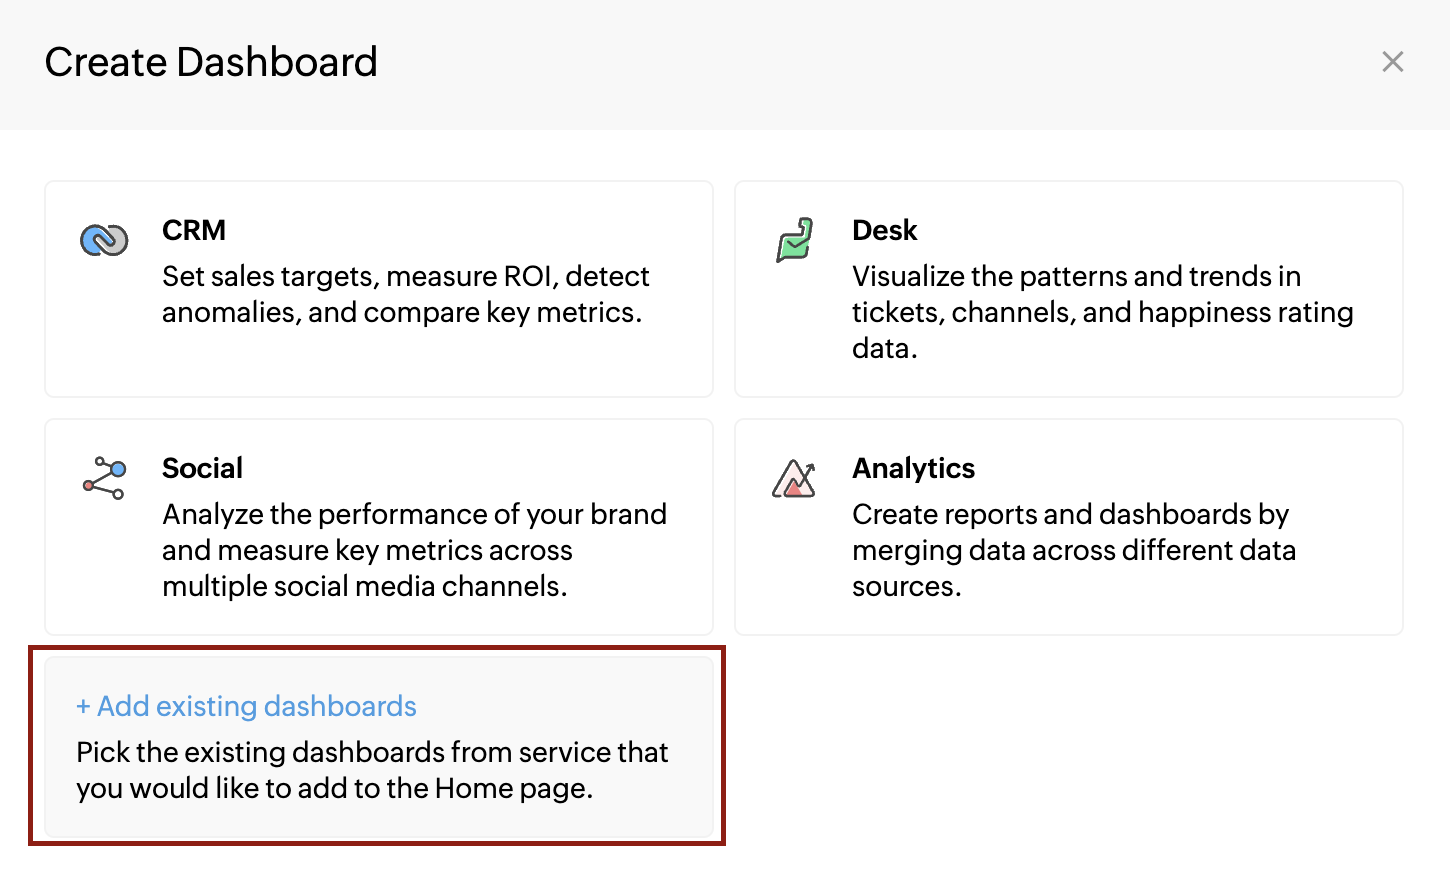1450x878 pixels.
Task: Click the Social description about brand performance
Action: [x=414, y=550]
